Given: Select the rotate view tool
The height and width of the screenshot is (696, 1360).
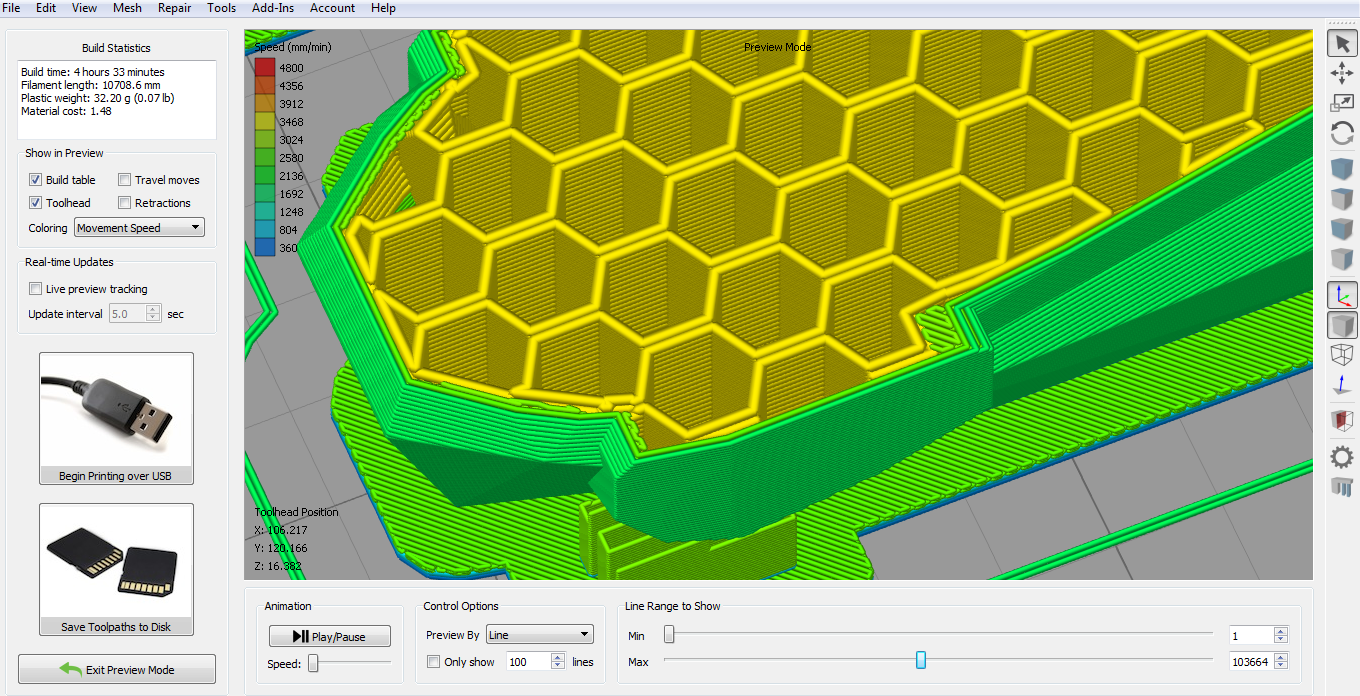Looking at the screenshot, I should pos(1342,133).
